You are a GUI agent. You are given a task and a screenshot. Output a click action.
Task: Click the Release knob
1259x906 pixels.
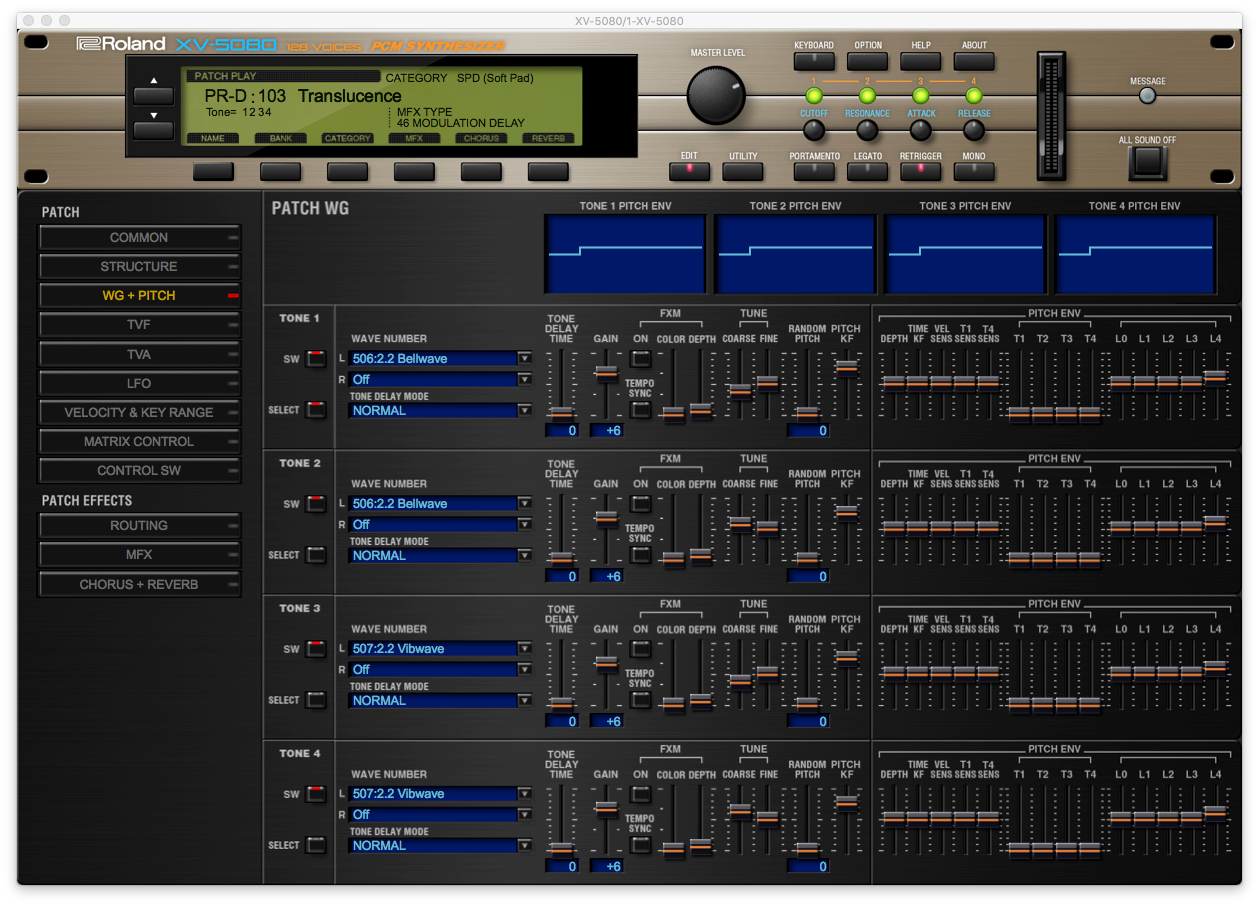[974, 130]
